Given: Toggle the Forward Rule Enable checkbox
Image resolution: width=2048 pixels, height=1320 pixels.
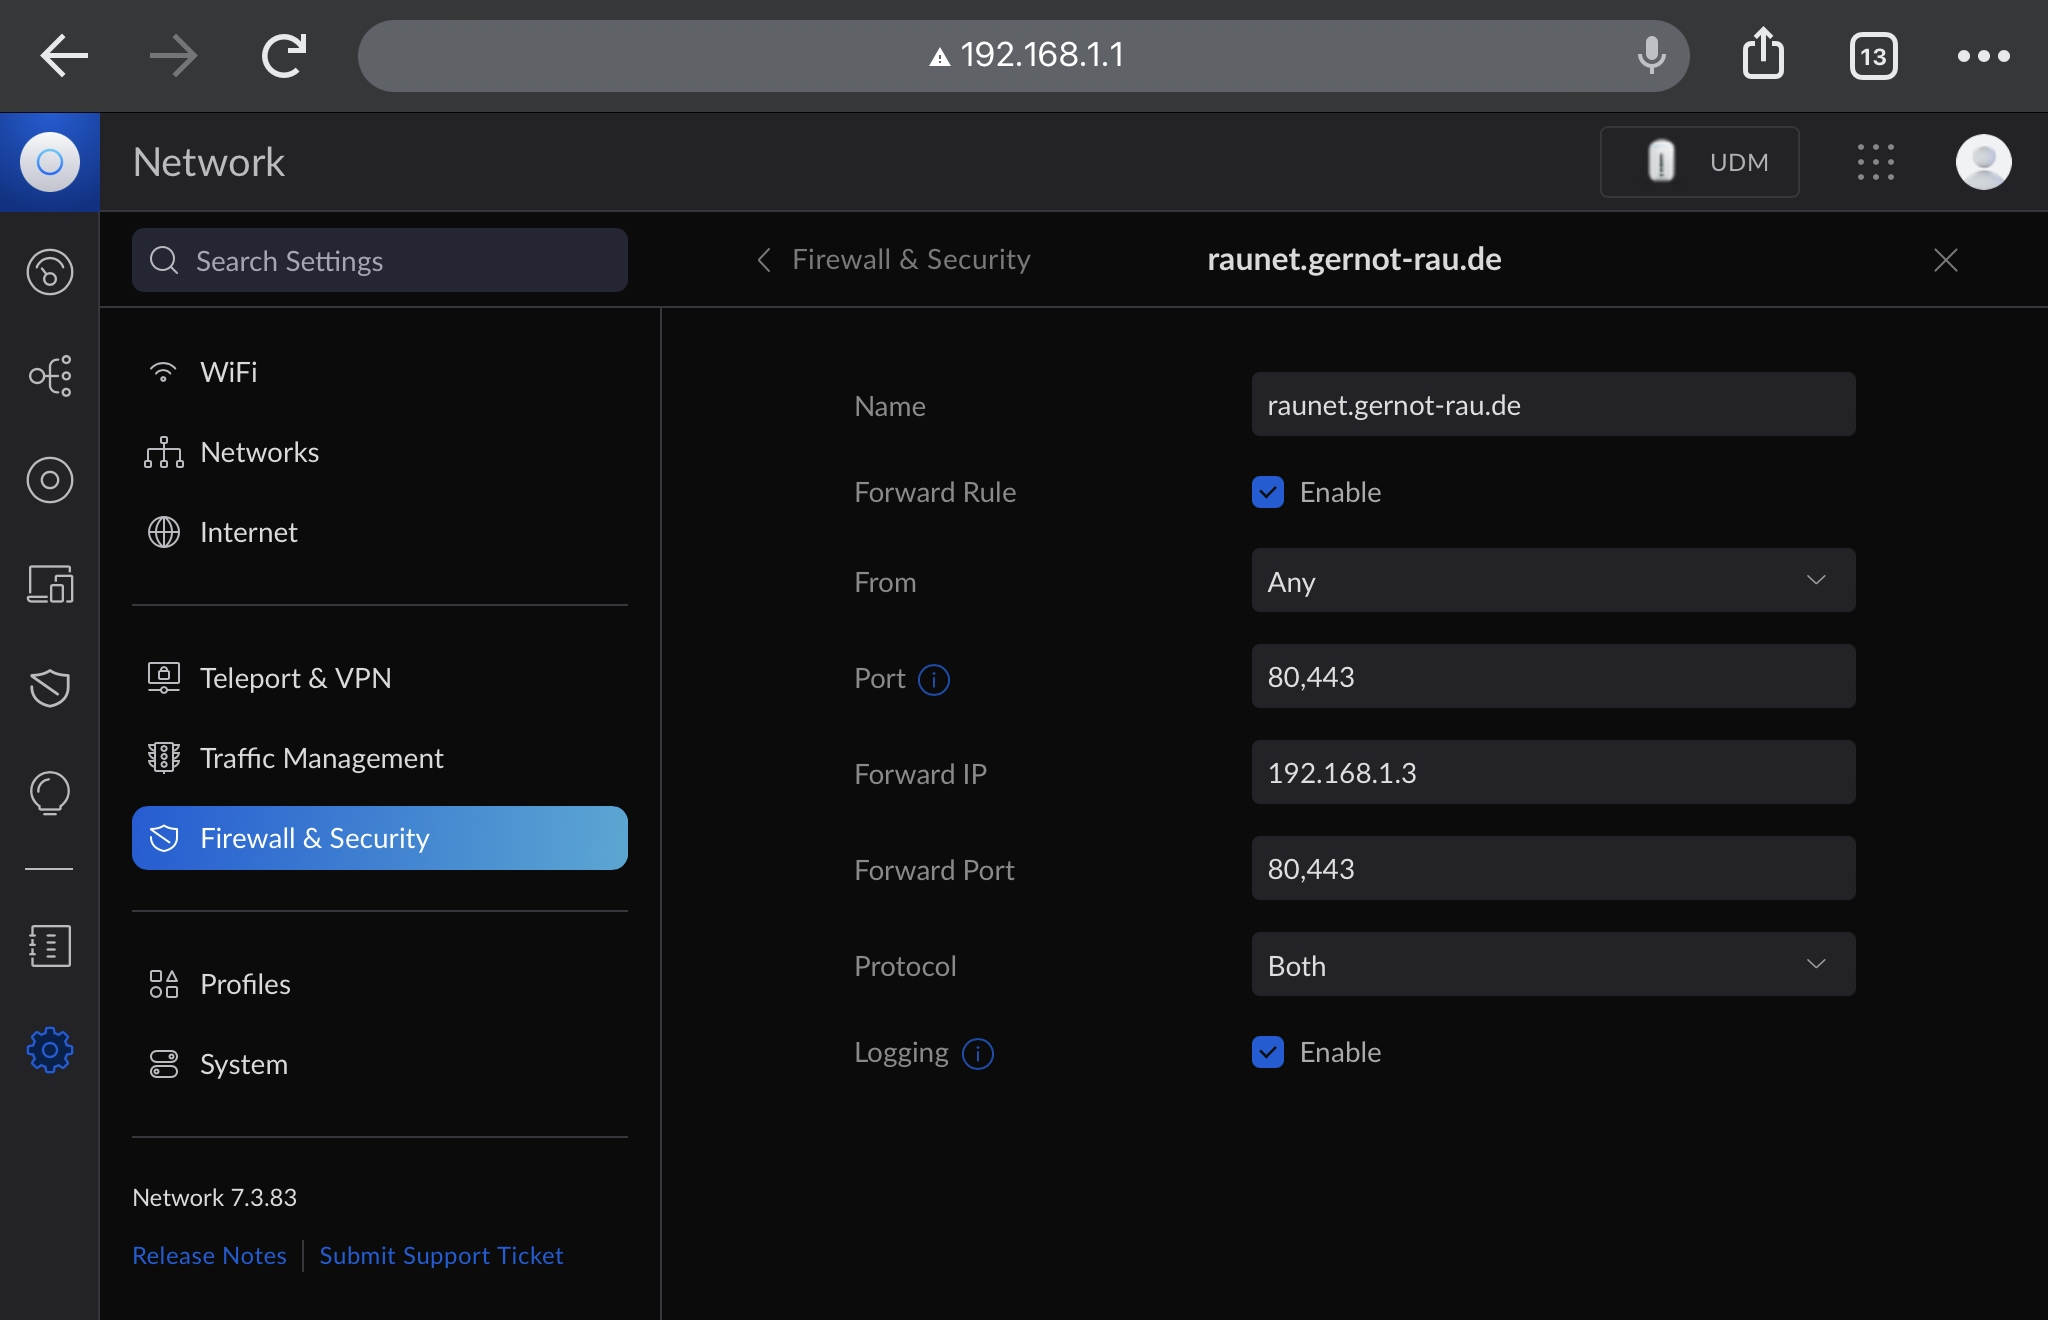Looking at the screenshot, I should 1268,492.
